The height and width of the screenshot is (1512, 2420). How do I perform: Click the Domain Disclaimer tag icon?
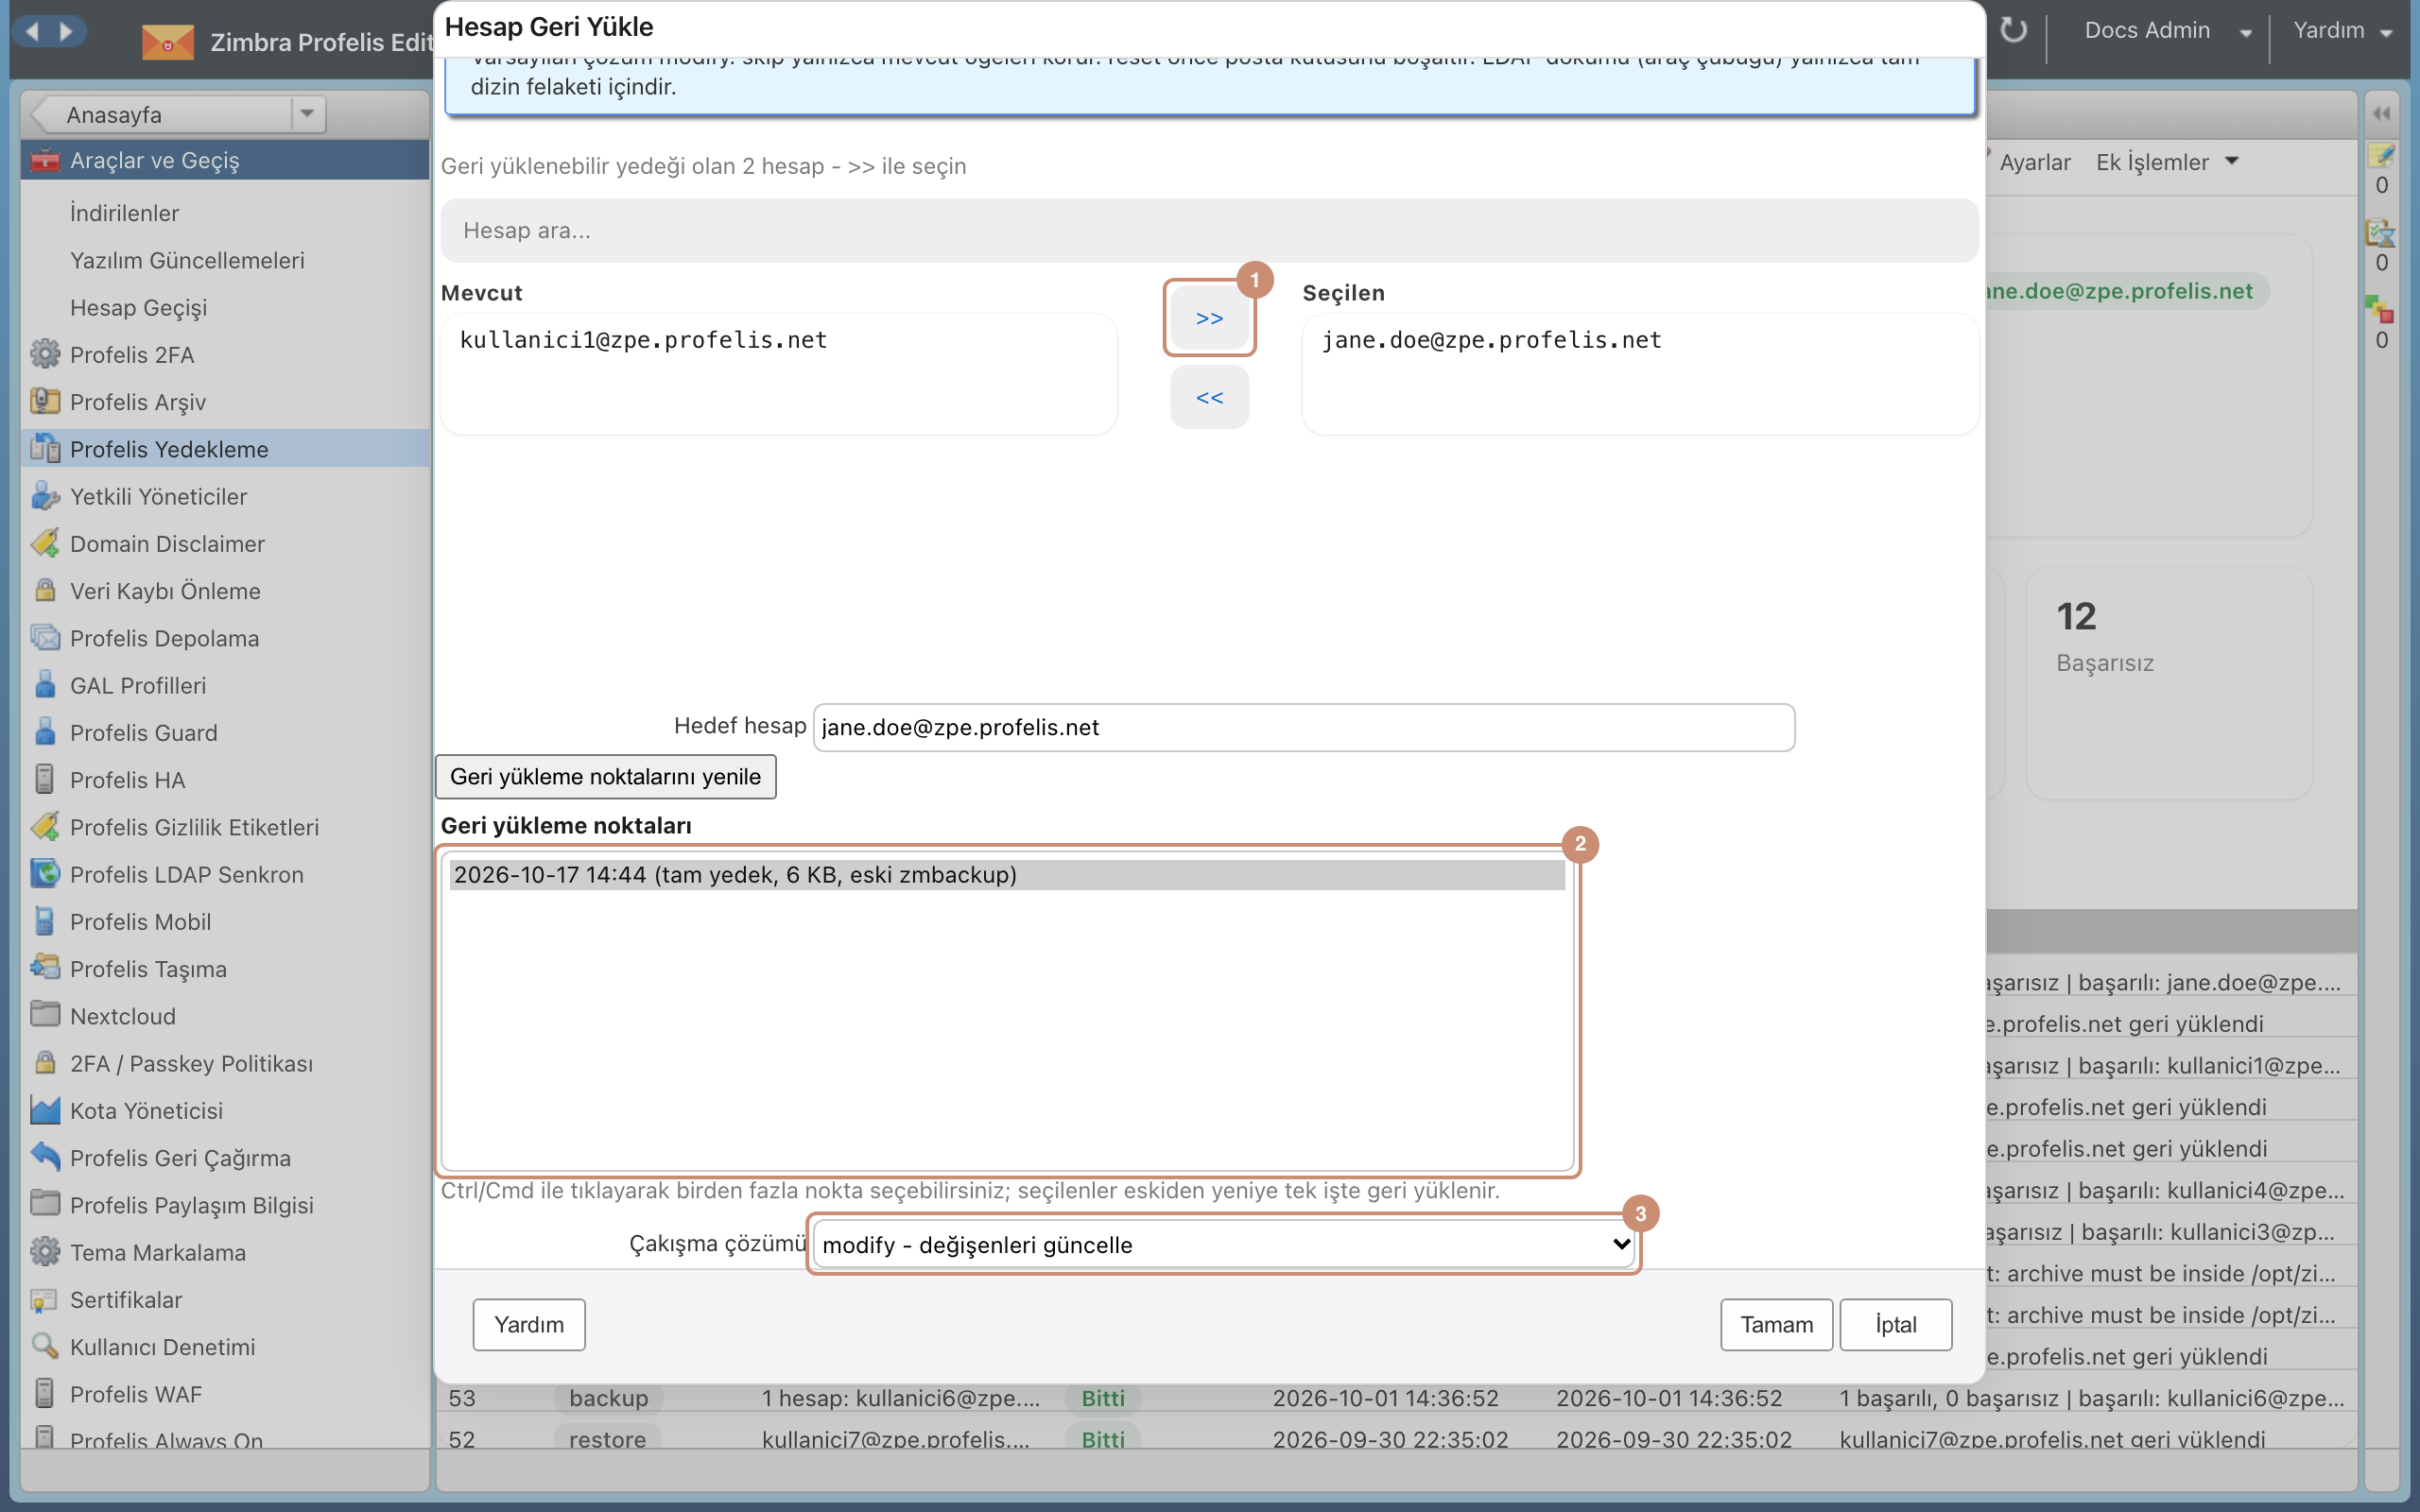(x=45, y=543)
